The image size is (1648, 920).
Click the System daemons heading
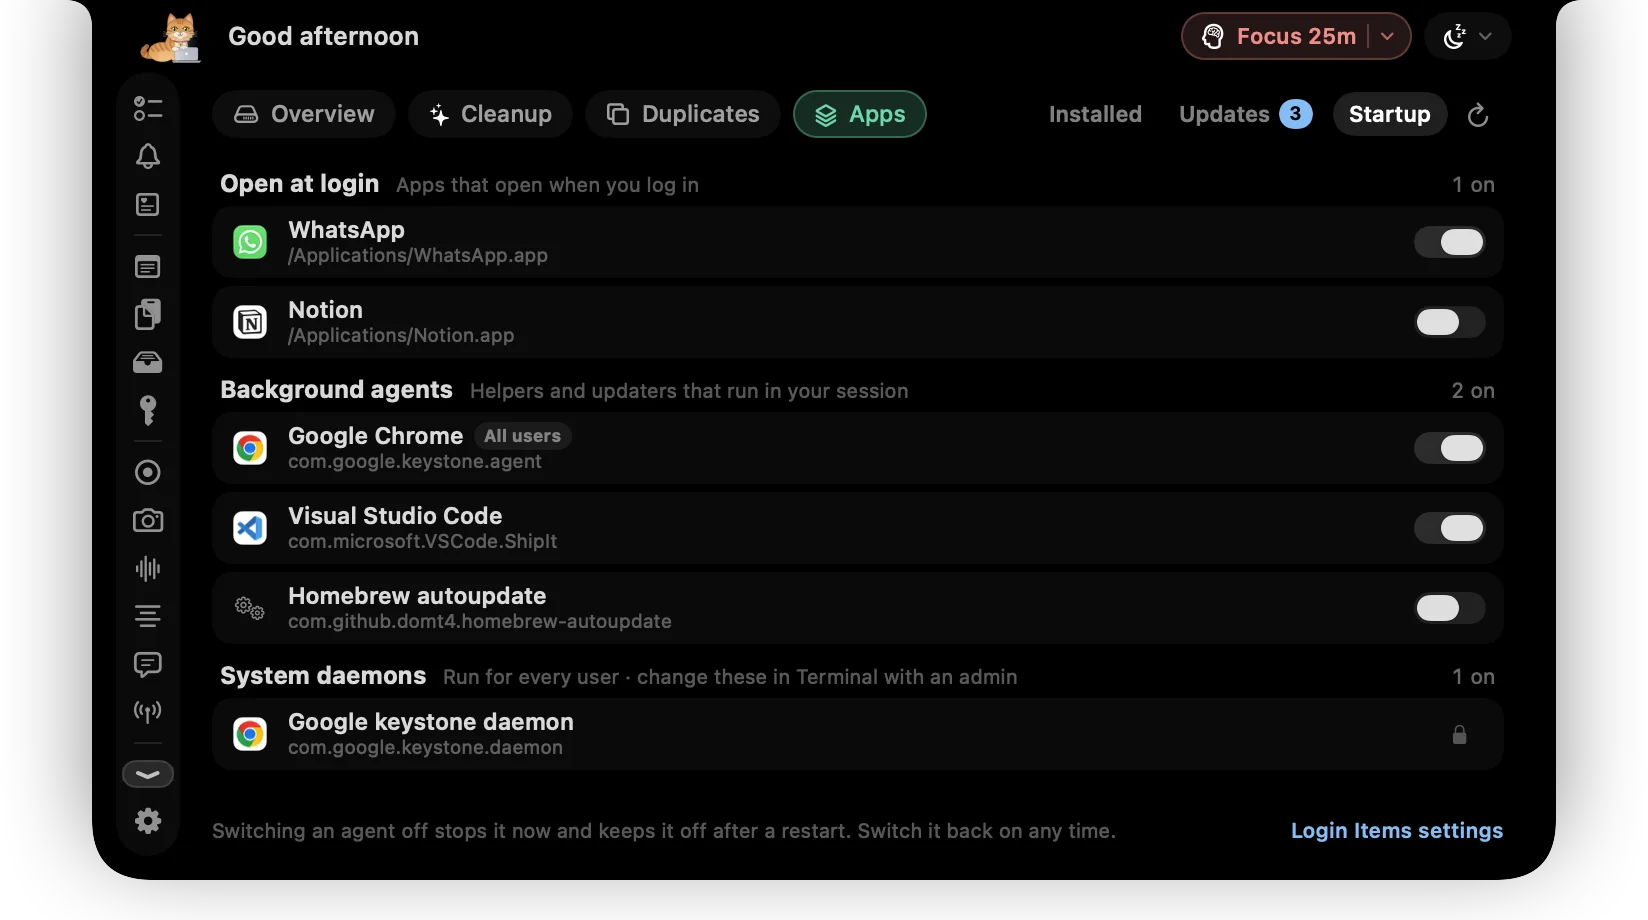point(323,676)
